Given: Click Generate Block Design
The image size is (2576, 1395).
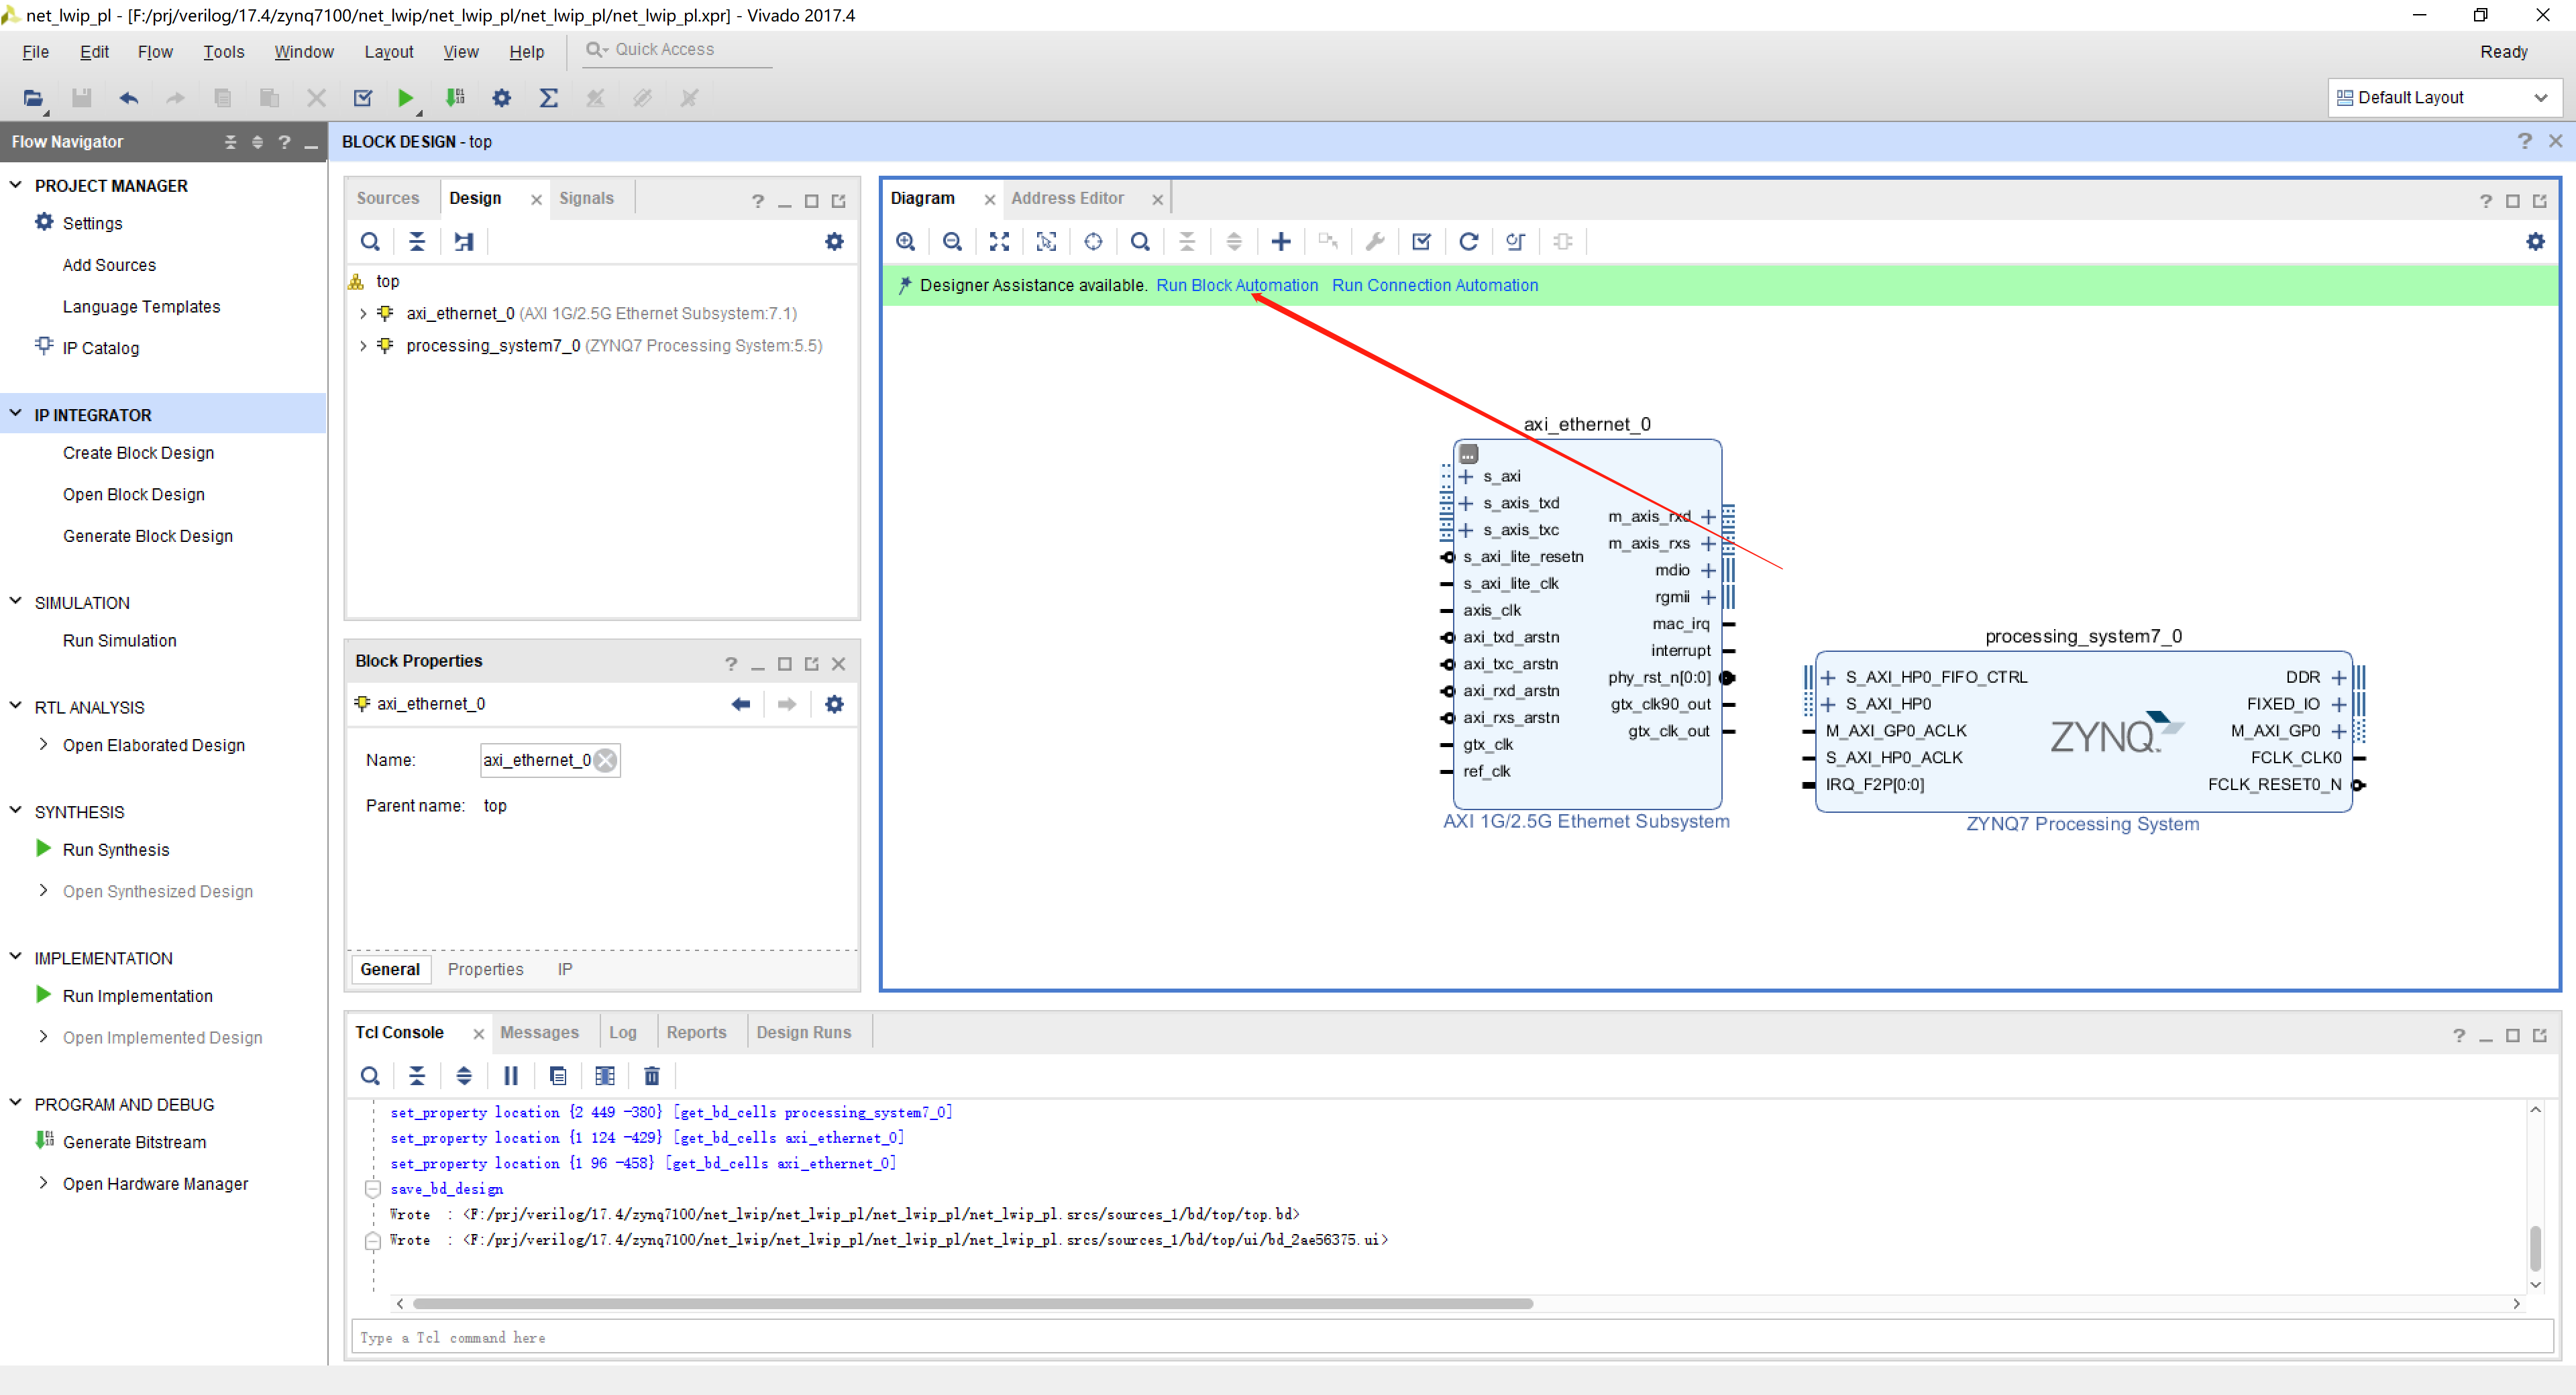Looking at the screenshot, I should pyautogui.click(x=148, y=536).
